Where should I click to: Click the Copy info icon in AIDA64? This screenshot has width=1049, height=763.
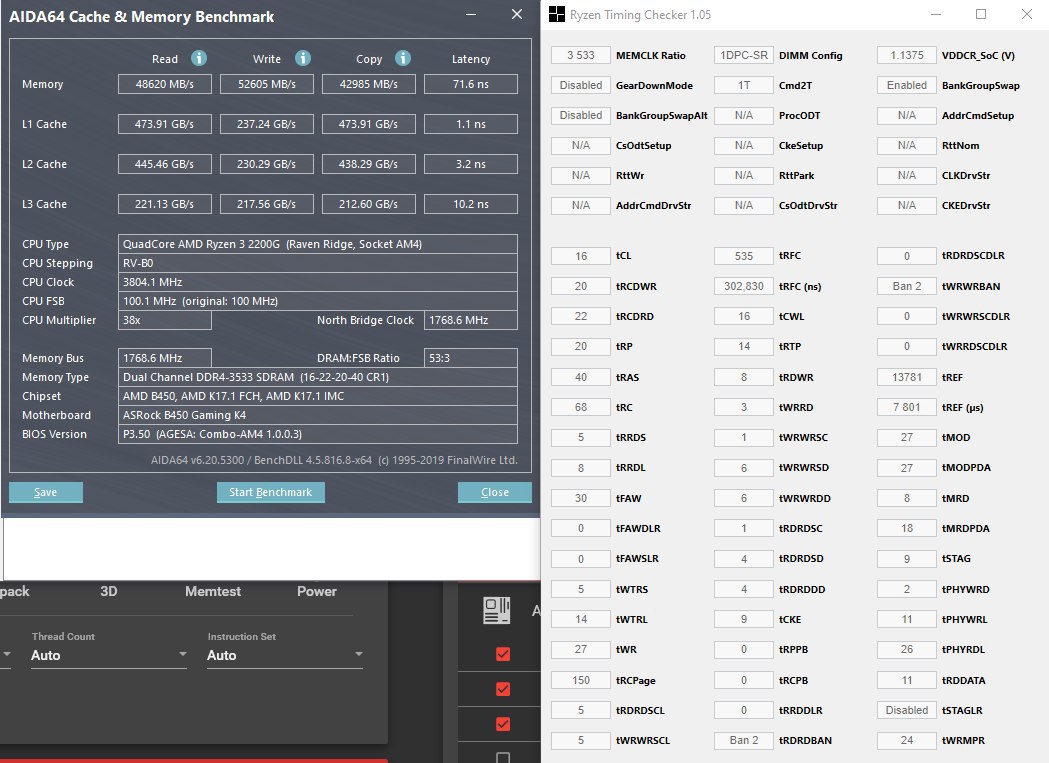pyautogui.click(x=403, y=58)
